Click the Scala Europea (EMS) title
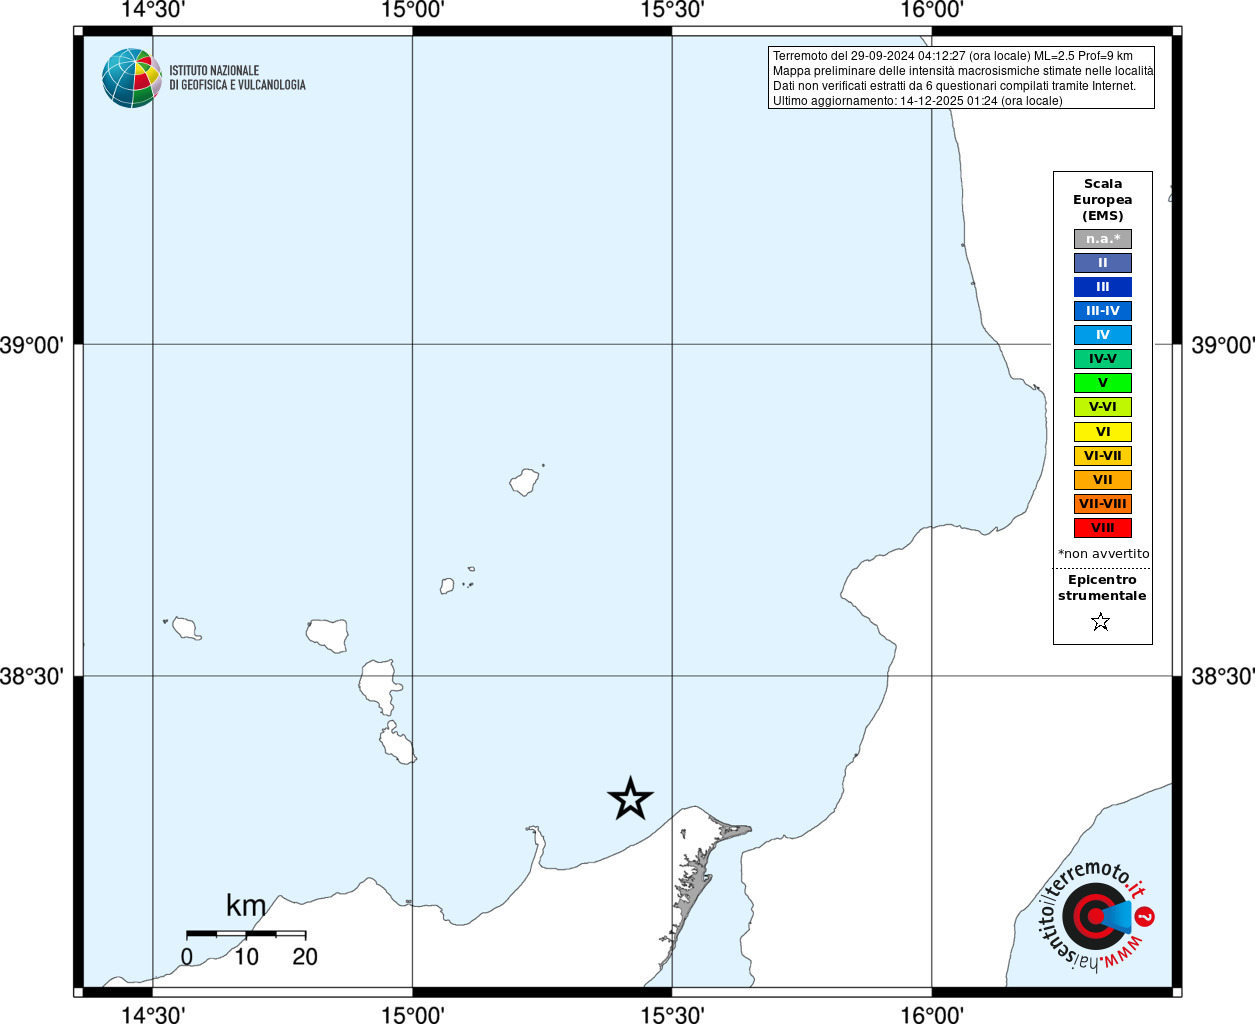 click(x=1103, y=200)
